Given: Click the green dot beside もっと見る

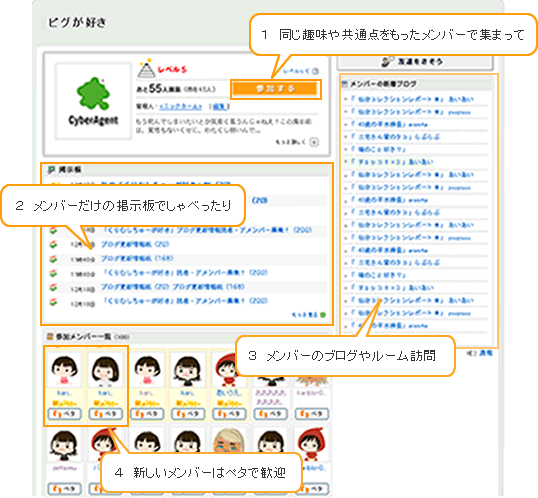Looking at the screenshot, I should click(323, 315).
